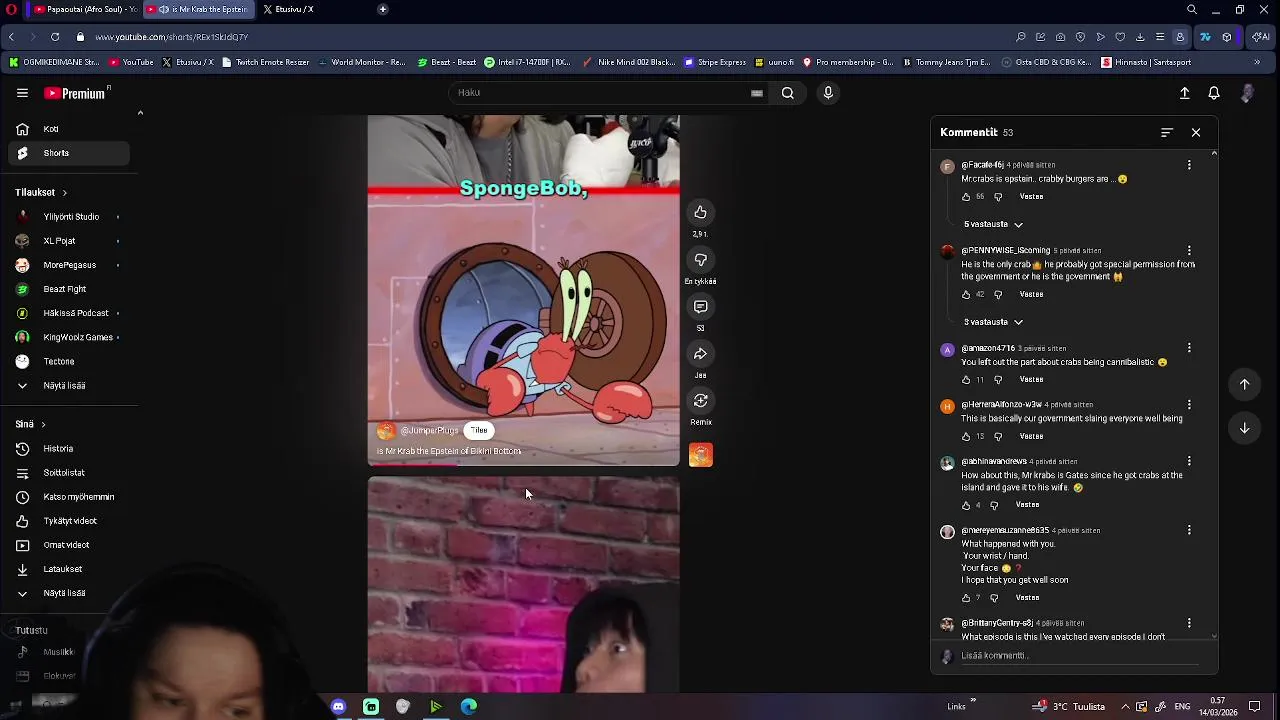Open more options for @Facafe46j comment
This screenshot has height=720, width=1280.
(1189, 165)
